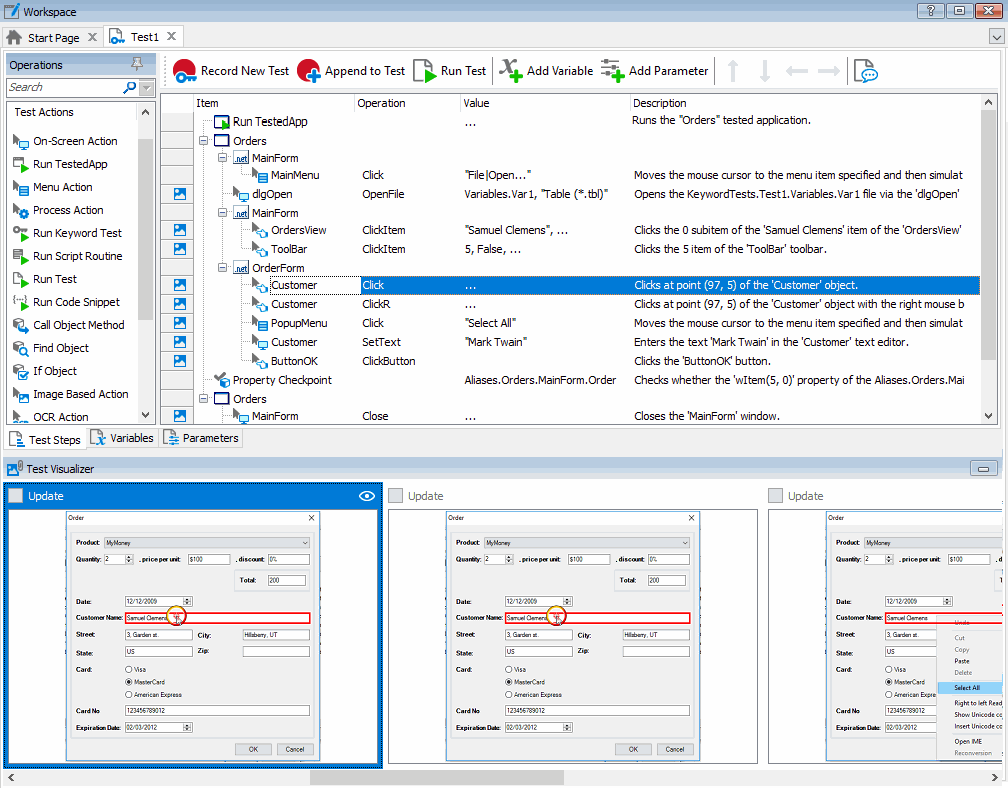Select the PopupMenu Click row
Image resolution: width=1008 pixels, height=788 pixels.
pyautogui.click(x=586, y=323)
